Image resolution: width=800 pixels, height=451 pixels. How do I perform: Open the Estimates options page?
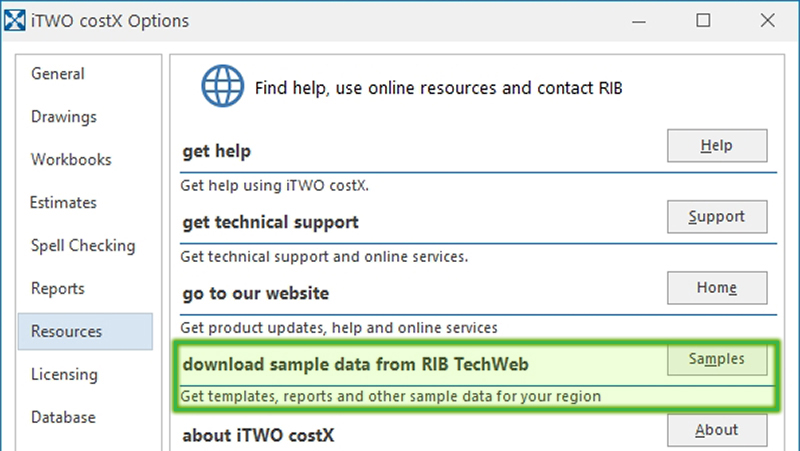click(63, 203)
